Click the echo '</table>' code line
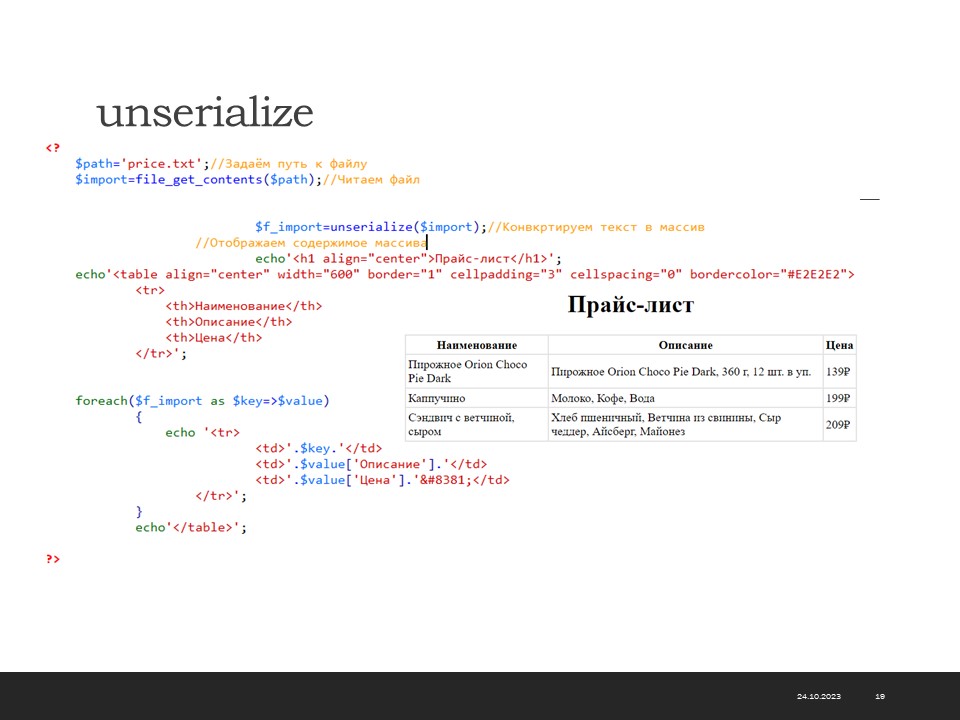This screenshot has height=720, width=960. 190,527
